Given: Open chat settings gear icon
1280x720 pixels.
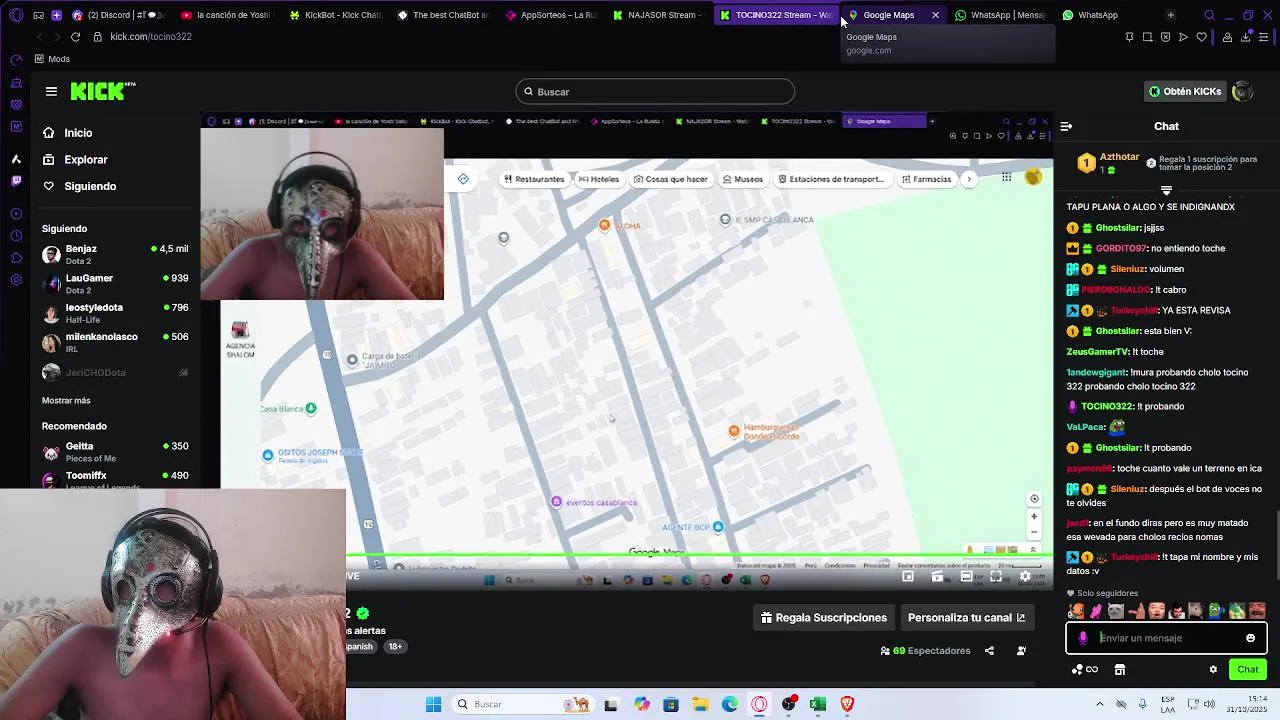Looking at the screenshot, I should pos(1213,670).
